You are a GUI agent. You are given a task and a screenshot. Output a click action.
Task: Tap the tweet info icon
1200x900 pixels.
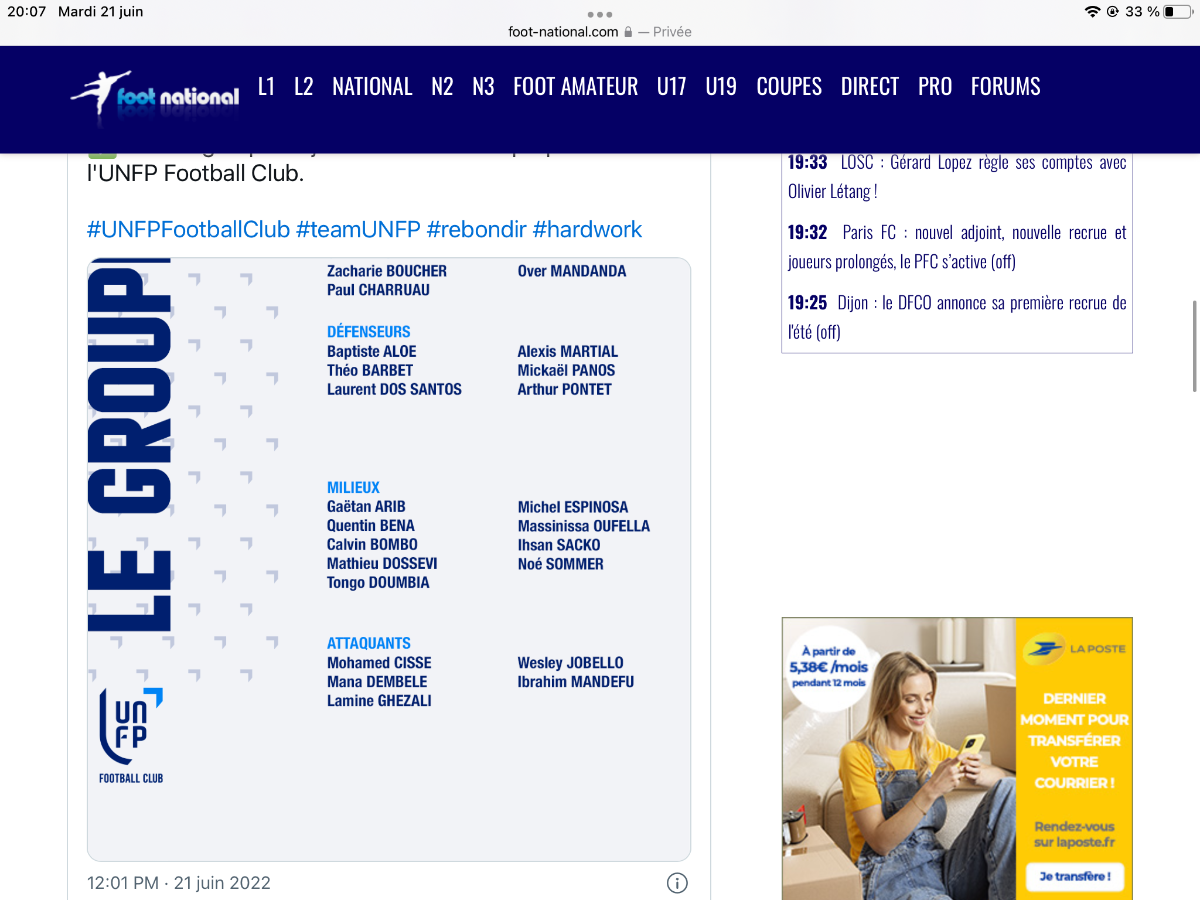(677, 883)
